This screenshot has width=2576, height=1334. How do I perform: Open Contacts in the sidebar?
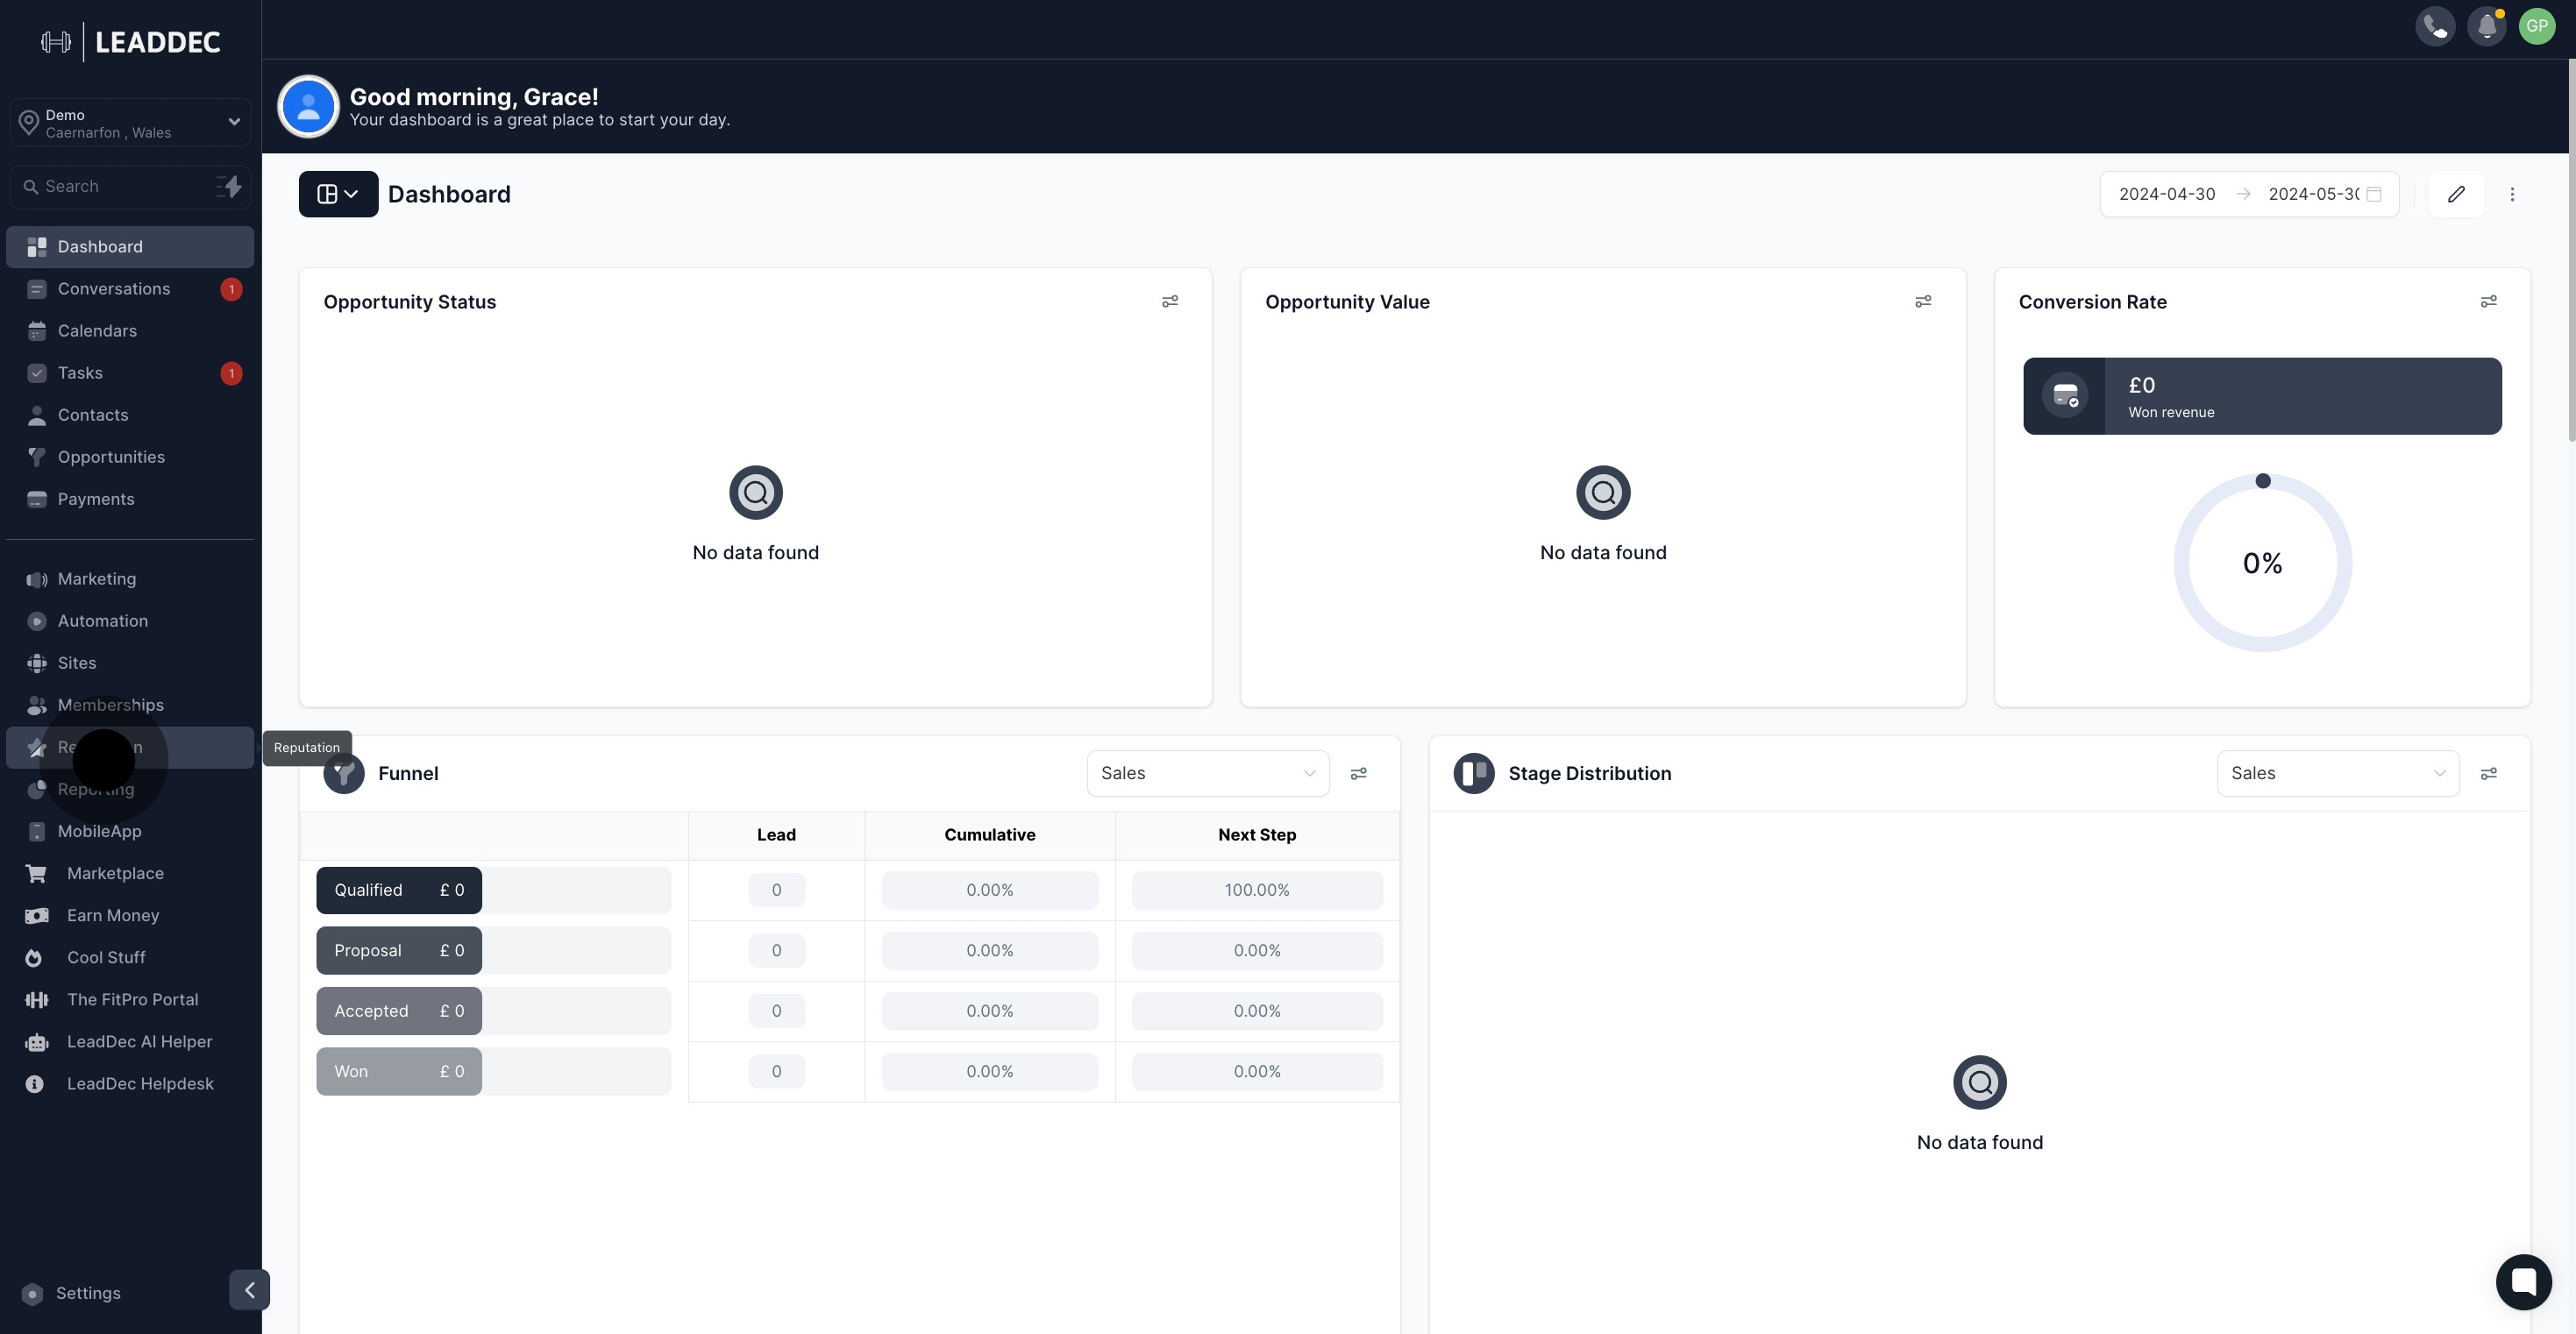tap(130, 415)
